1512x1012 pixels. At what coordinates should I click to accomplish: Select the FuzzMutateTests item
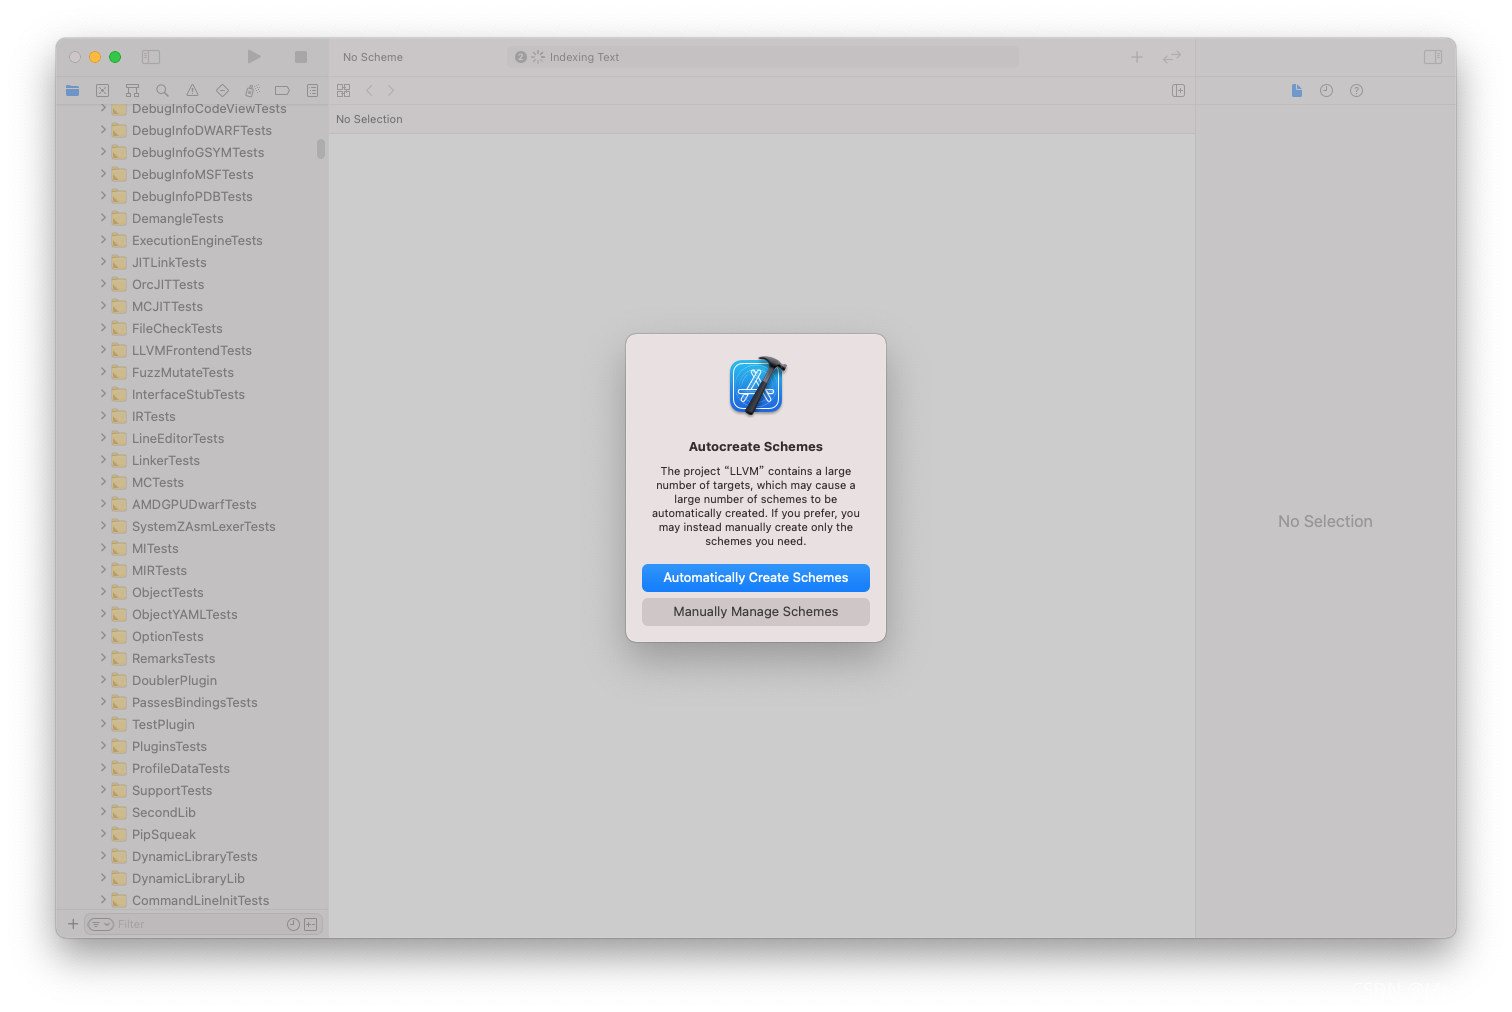pyautogui.click(x=183, y=372)
